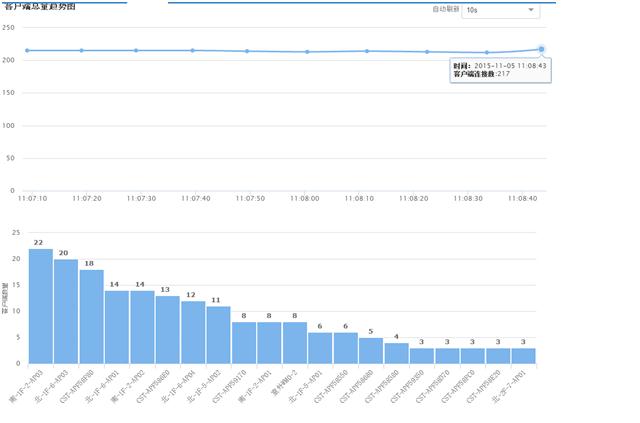Click the trend point at 11:08:00

(x=307, y=52)
